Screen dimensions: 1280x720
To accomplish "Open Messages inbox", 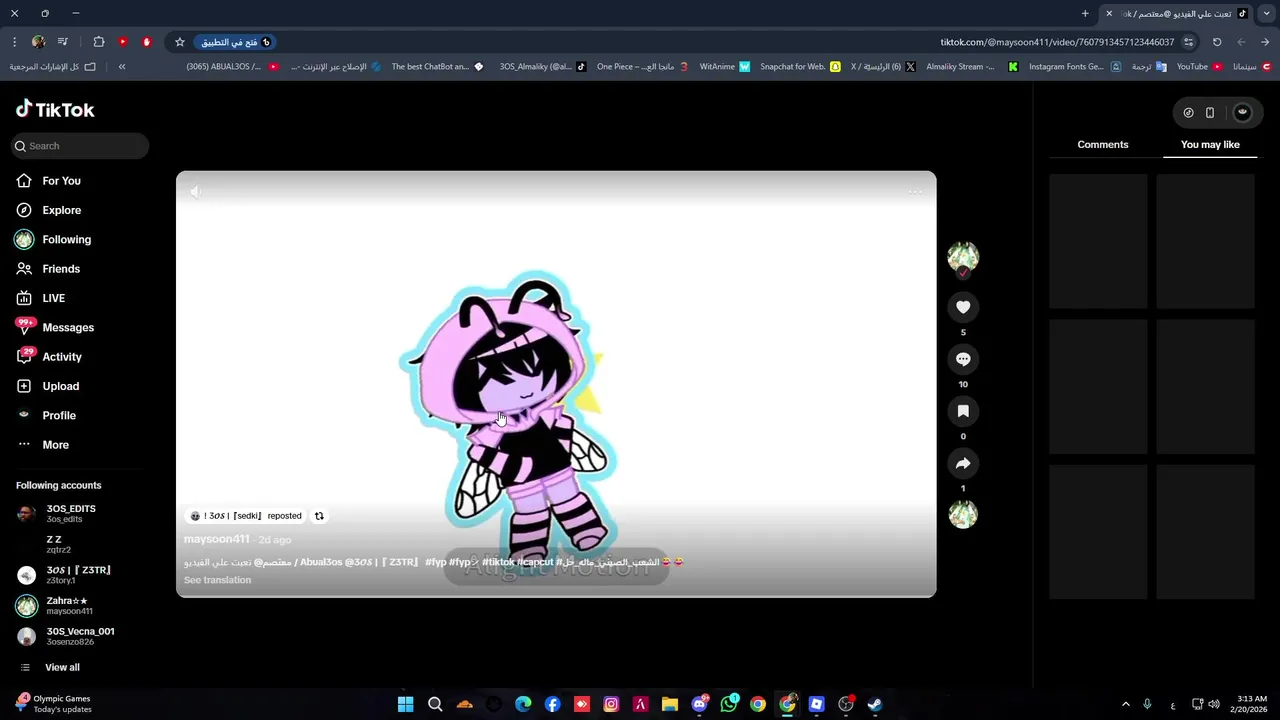I will coord(54,327).
